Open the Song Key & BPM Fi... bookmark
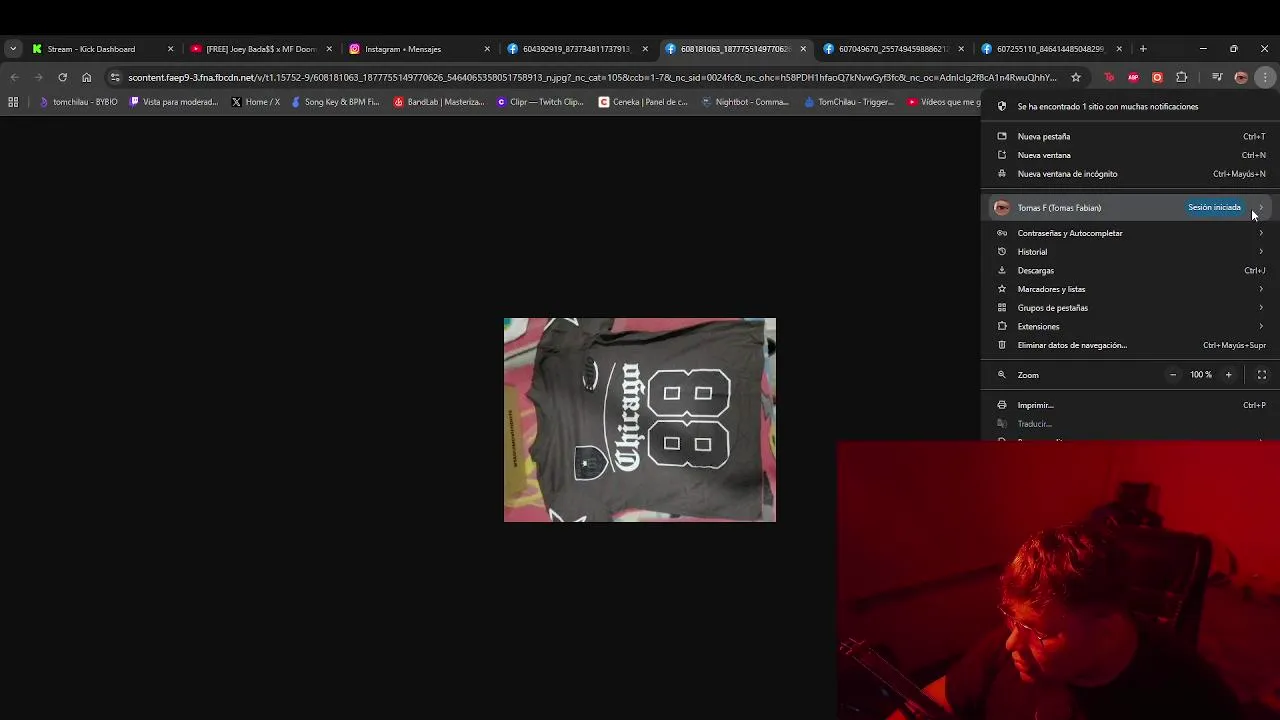Screen dimensions: 1280x720 (x=335, y=101)
